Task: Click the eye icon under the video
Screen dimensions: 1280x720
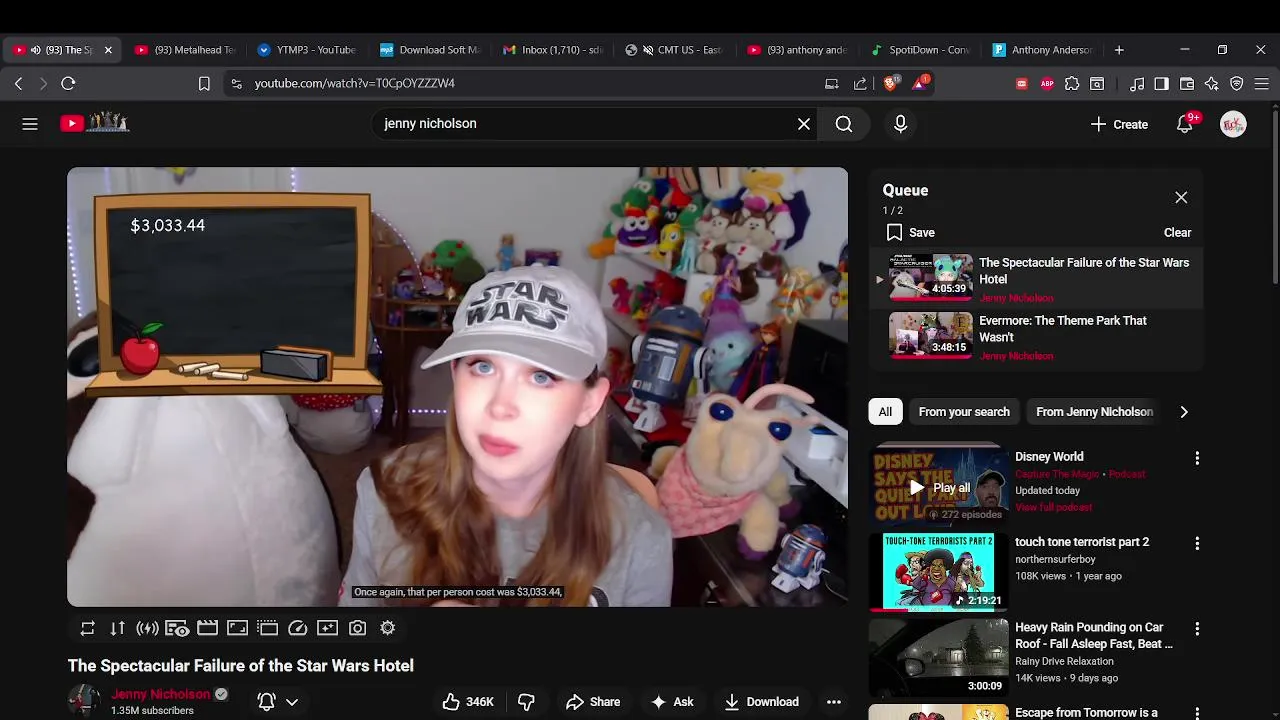Action: pos(178,628)
